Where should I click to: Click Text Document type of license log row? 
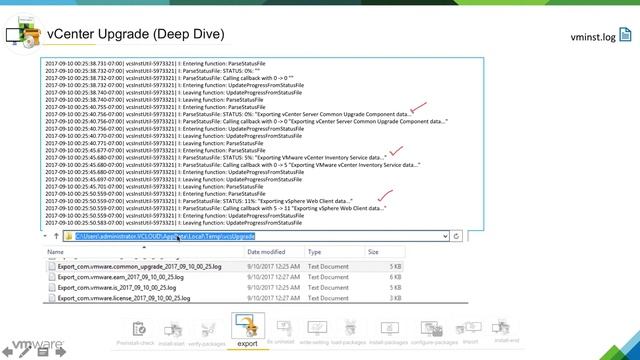point(328,298)
